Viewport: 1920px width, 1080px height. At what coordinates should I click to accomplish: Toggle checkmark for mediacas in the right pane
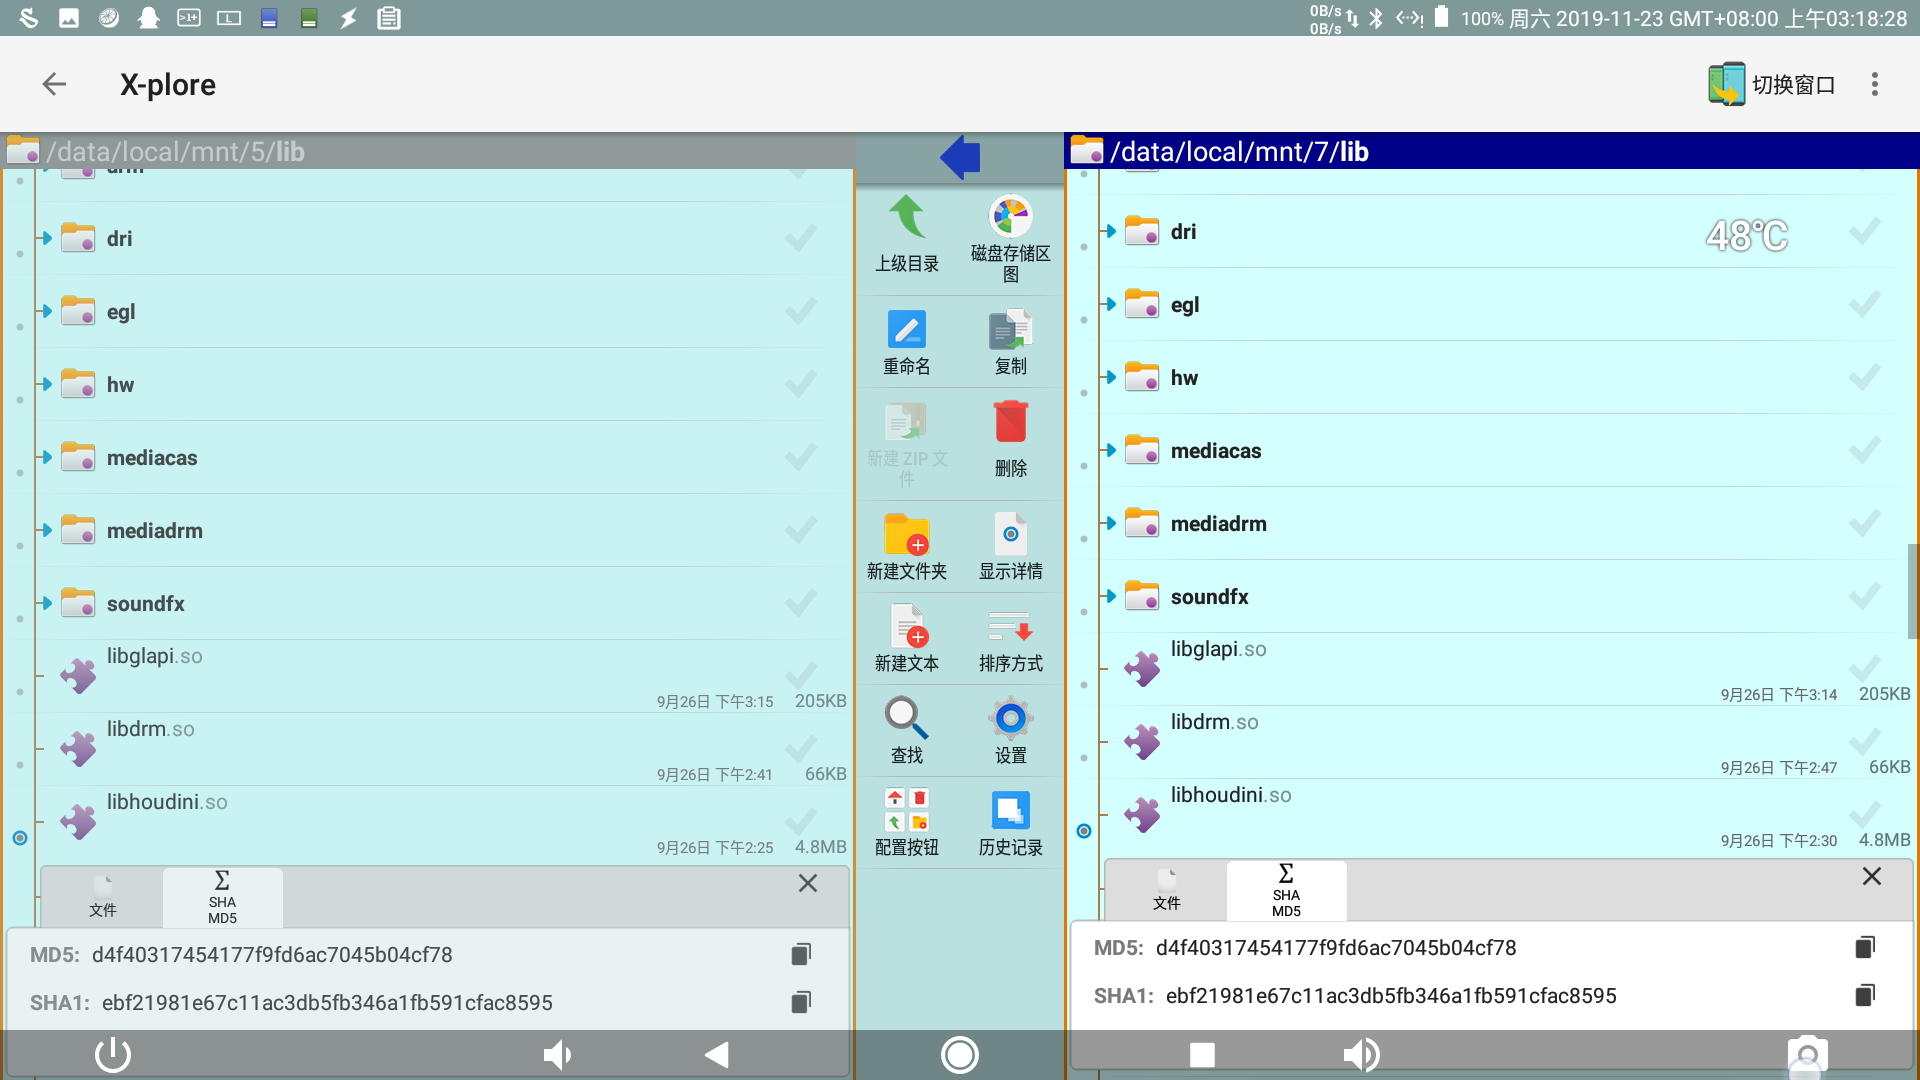[1864, 451]
